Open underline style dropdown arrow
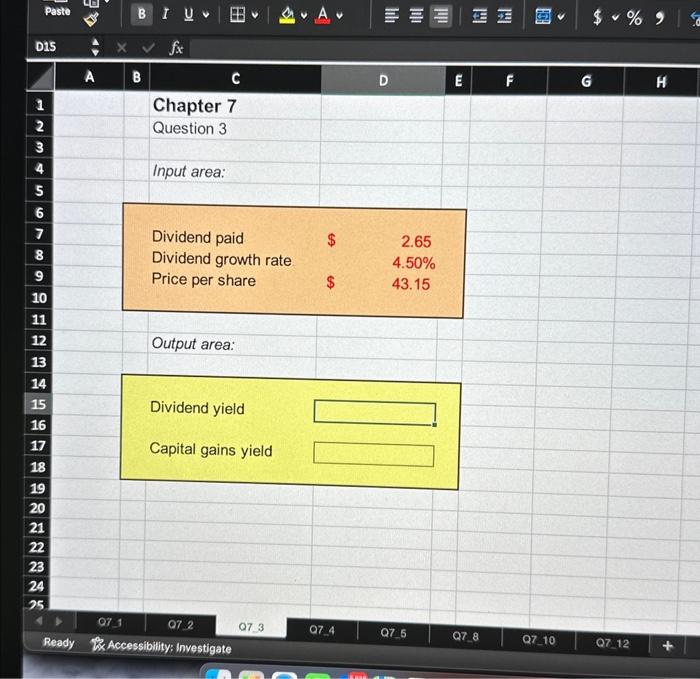Image resolution: width=700 pixels, height=679 pixels. tap(206, 15)
